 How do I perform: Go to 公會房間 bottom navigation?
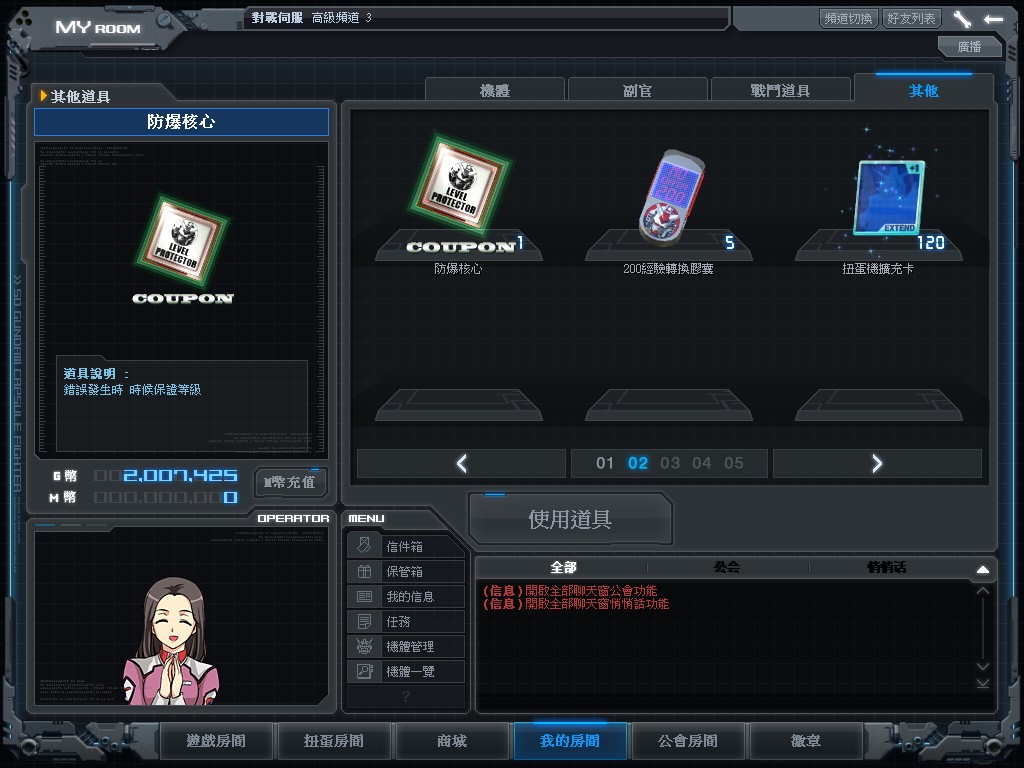[x=688, y=741]
